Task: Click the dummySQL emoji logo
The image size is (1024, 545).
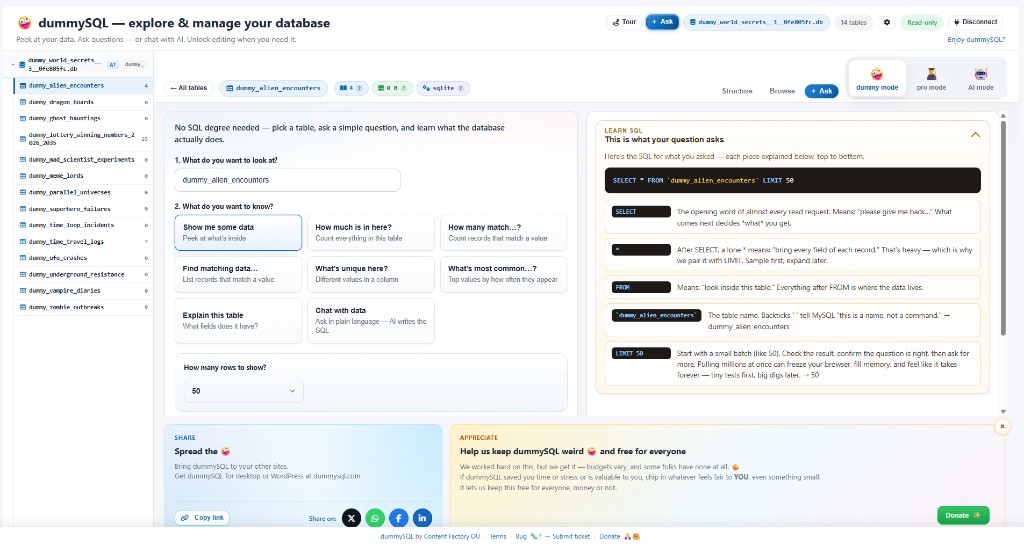Action: [x=24, y=23]
